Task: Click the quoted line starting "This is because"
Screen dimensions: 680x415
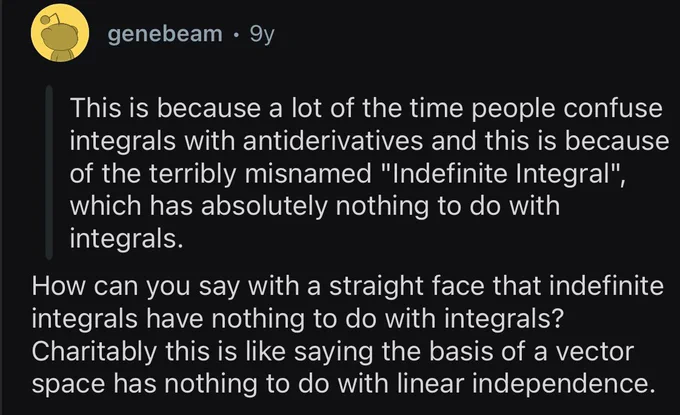Action: point(366,108)
